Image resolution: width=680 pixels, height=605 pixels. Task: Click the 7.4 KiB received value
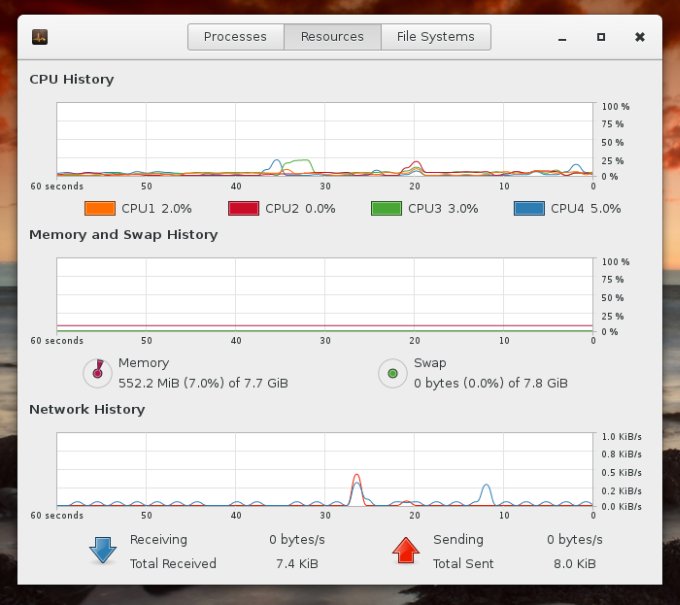tap(297, 564)
